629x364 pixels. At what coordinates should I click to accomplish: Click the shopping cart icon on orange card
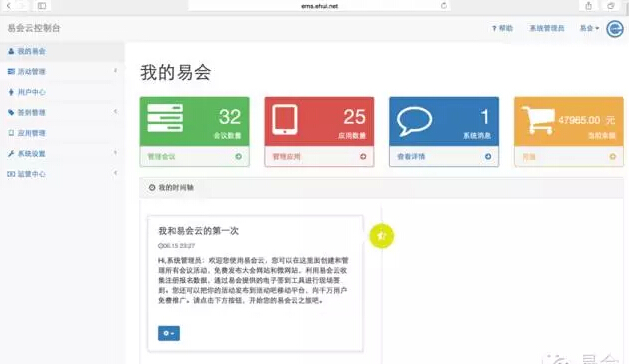pos(538,120)
